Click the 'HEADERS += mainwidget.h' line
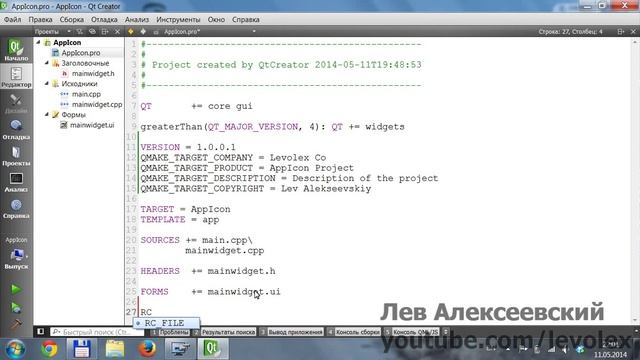 [208, 271]
